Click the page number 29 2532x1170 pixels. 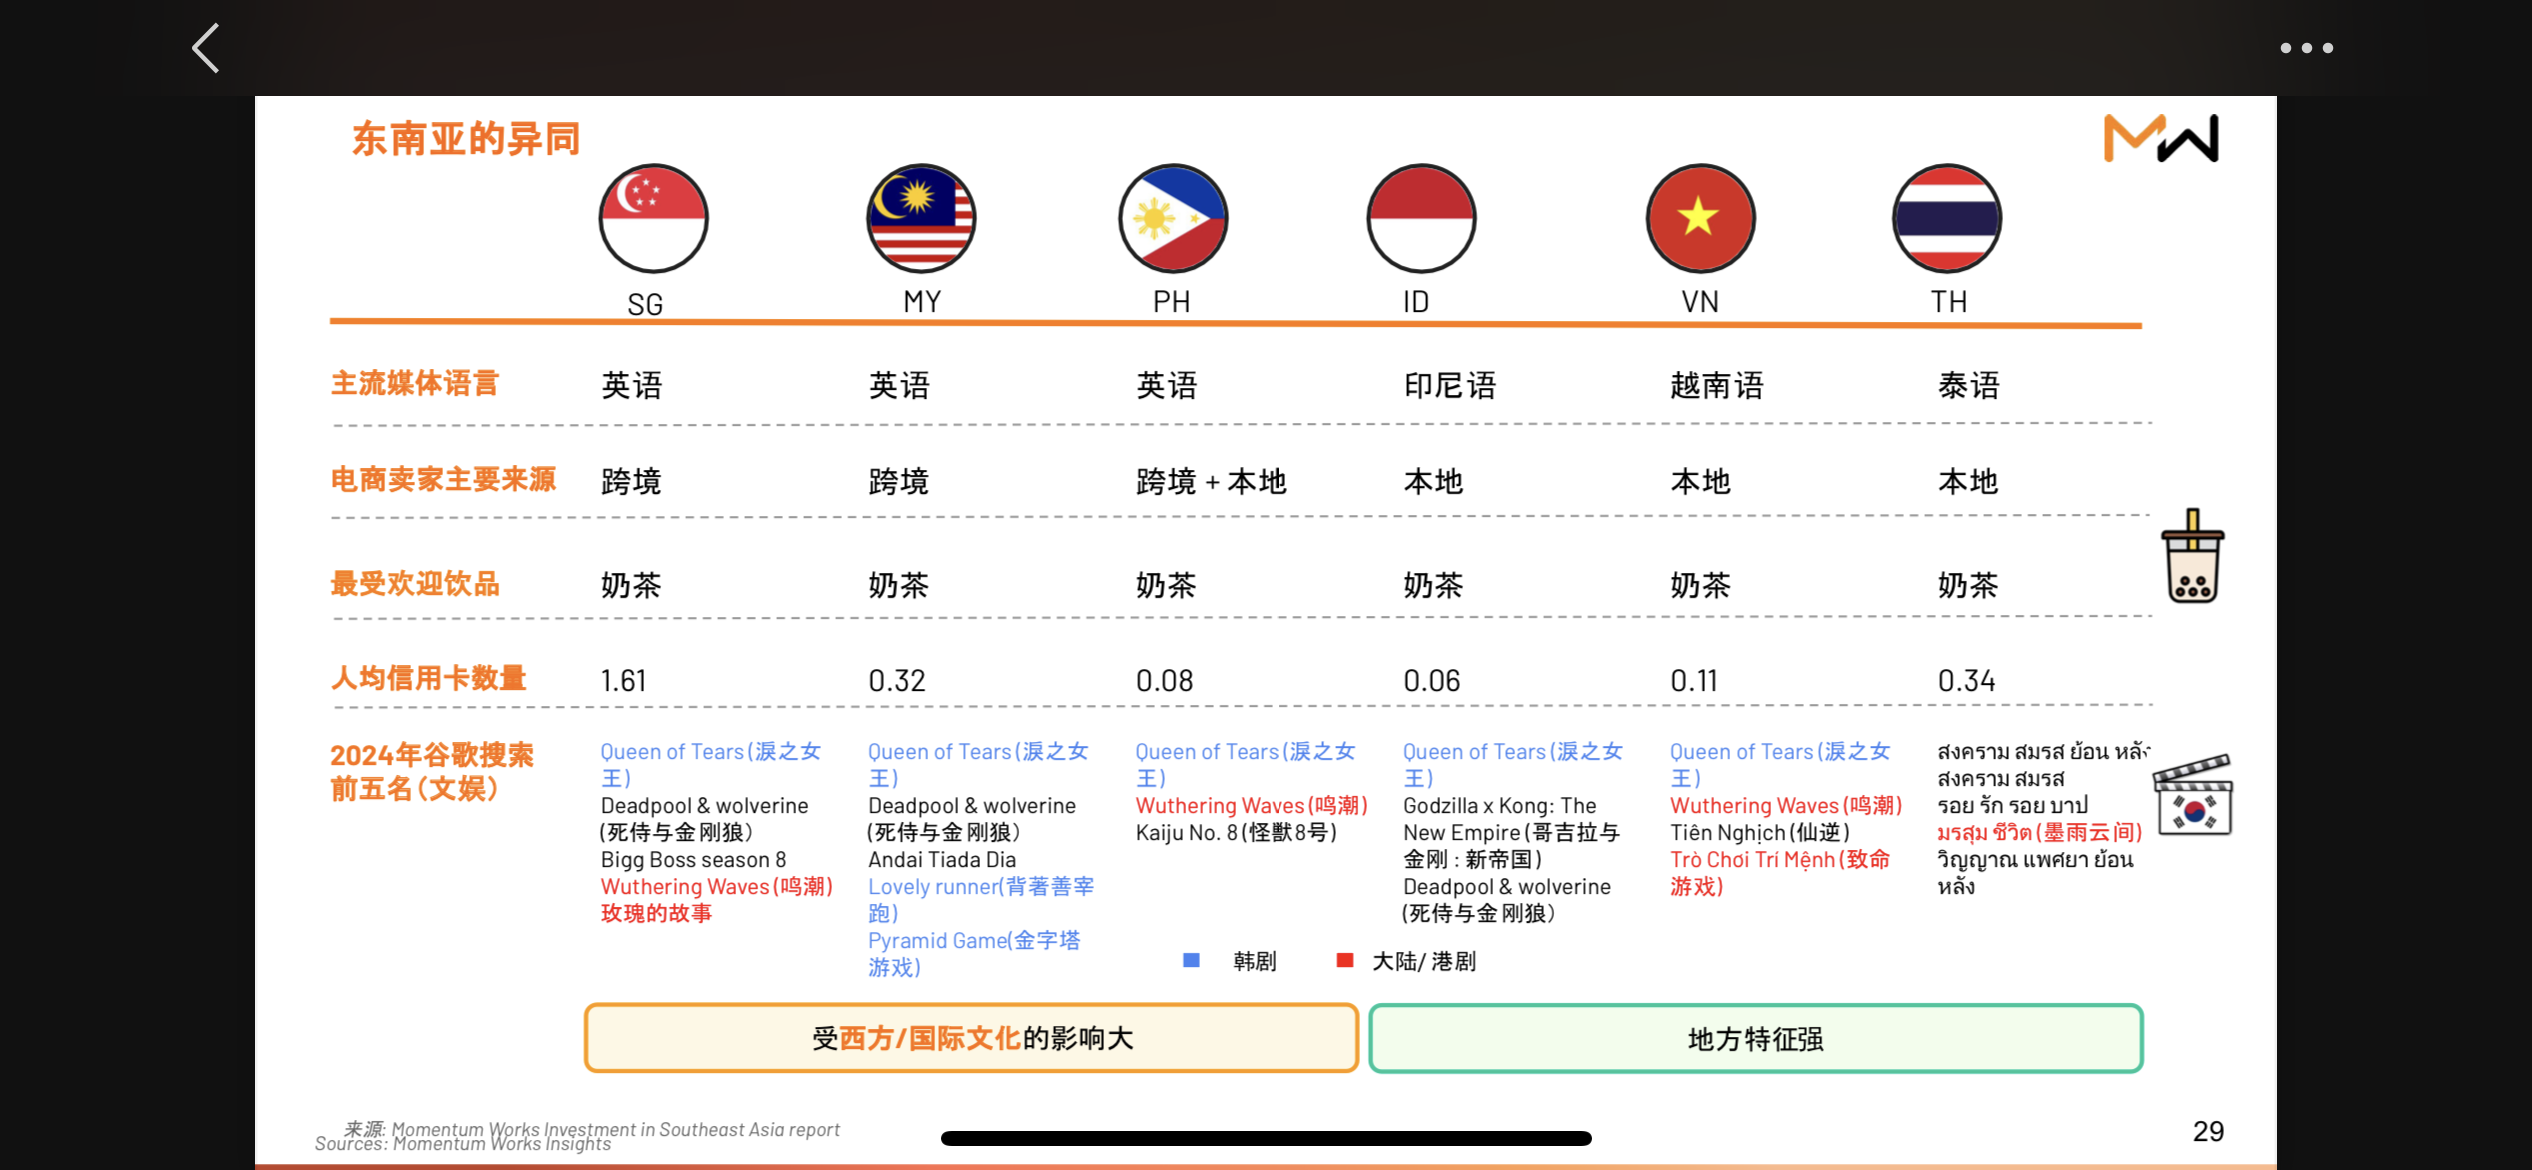(2208, 1131)
